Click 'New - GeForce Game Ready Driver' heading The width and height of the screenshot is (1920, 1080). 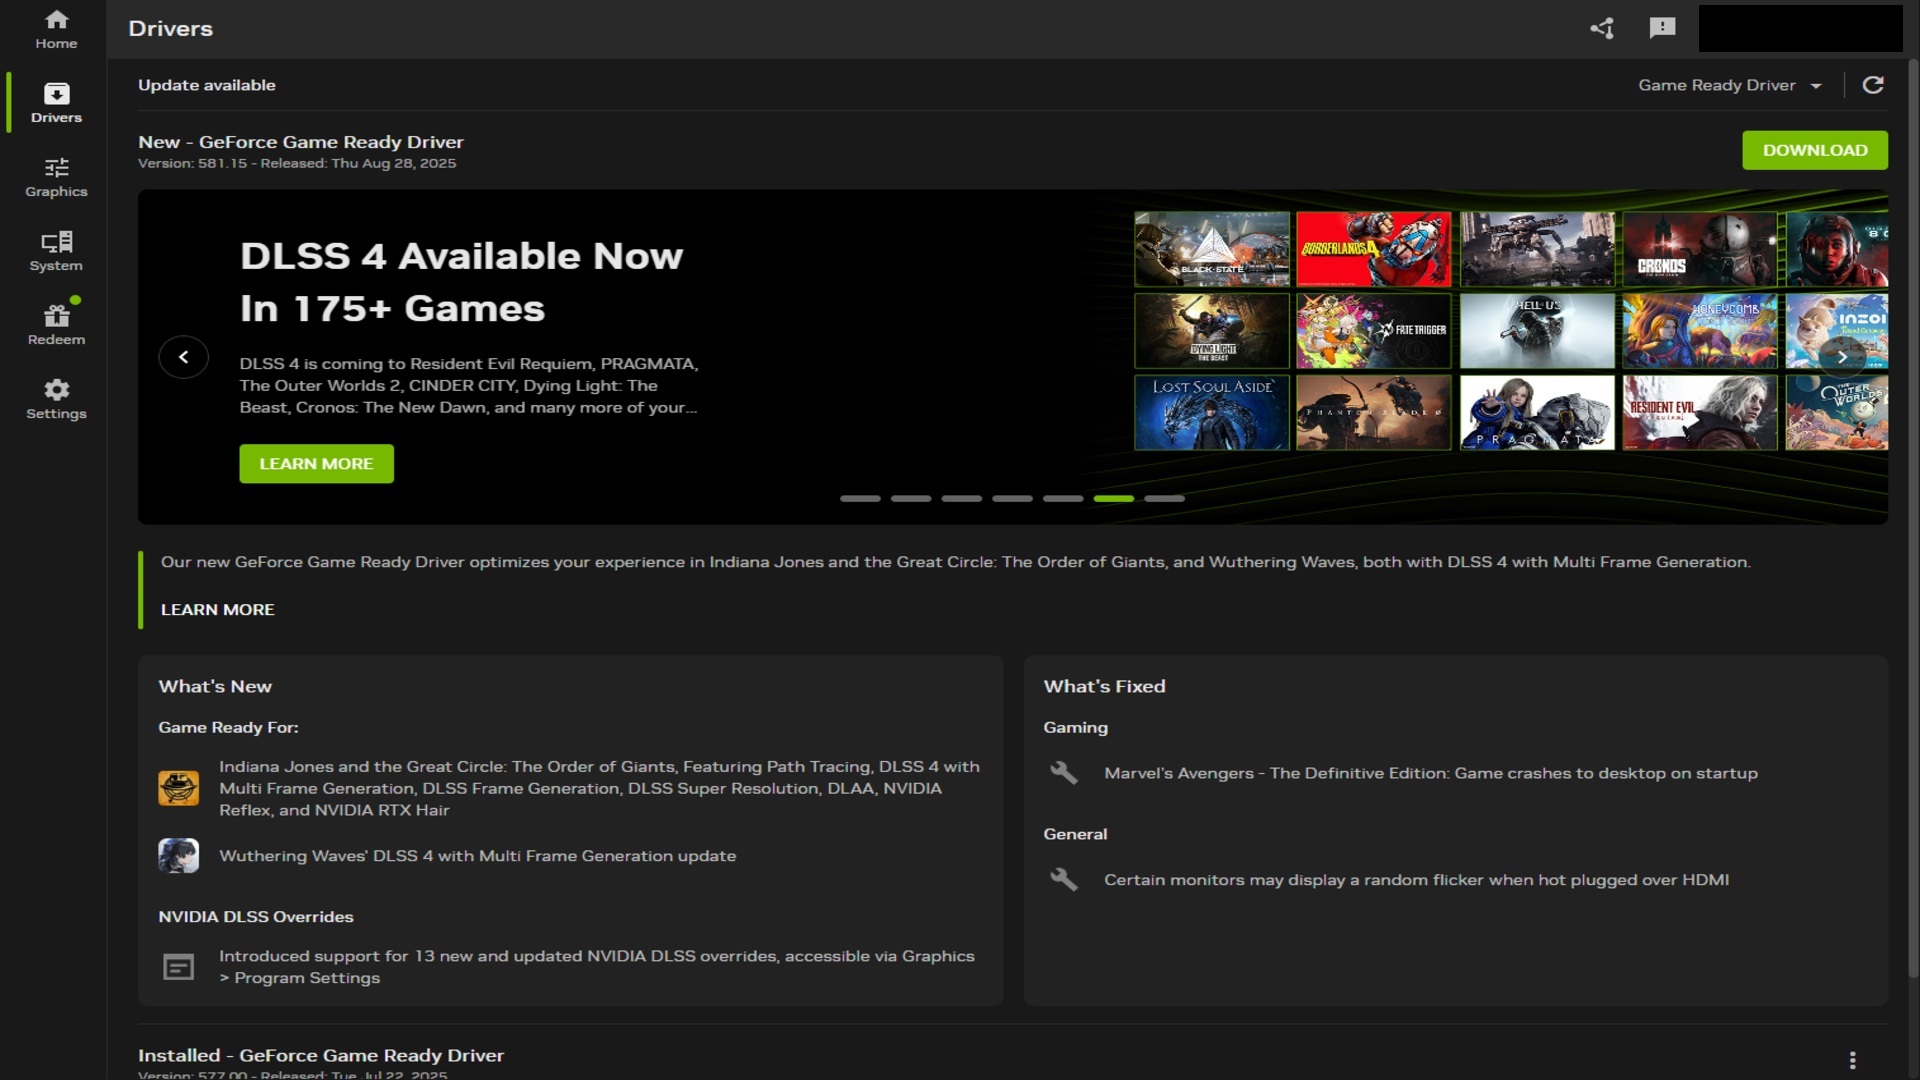[x=301, y=142]
